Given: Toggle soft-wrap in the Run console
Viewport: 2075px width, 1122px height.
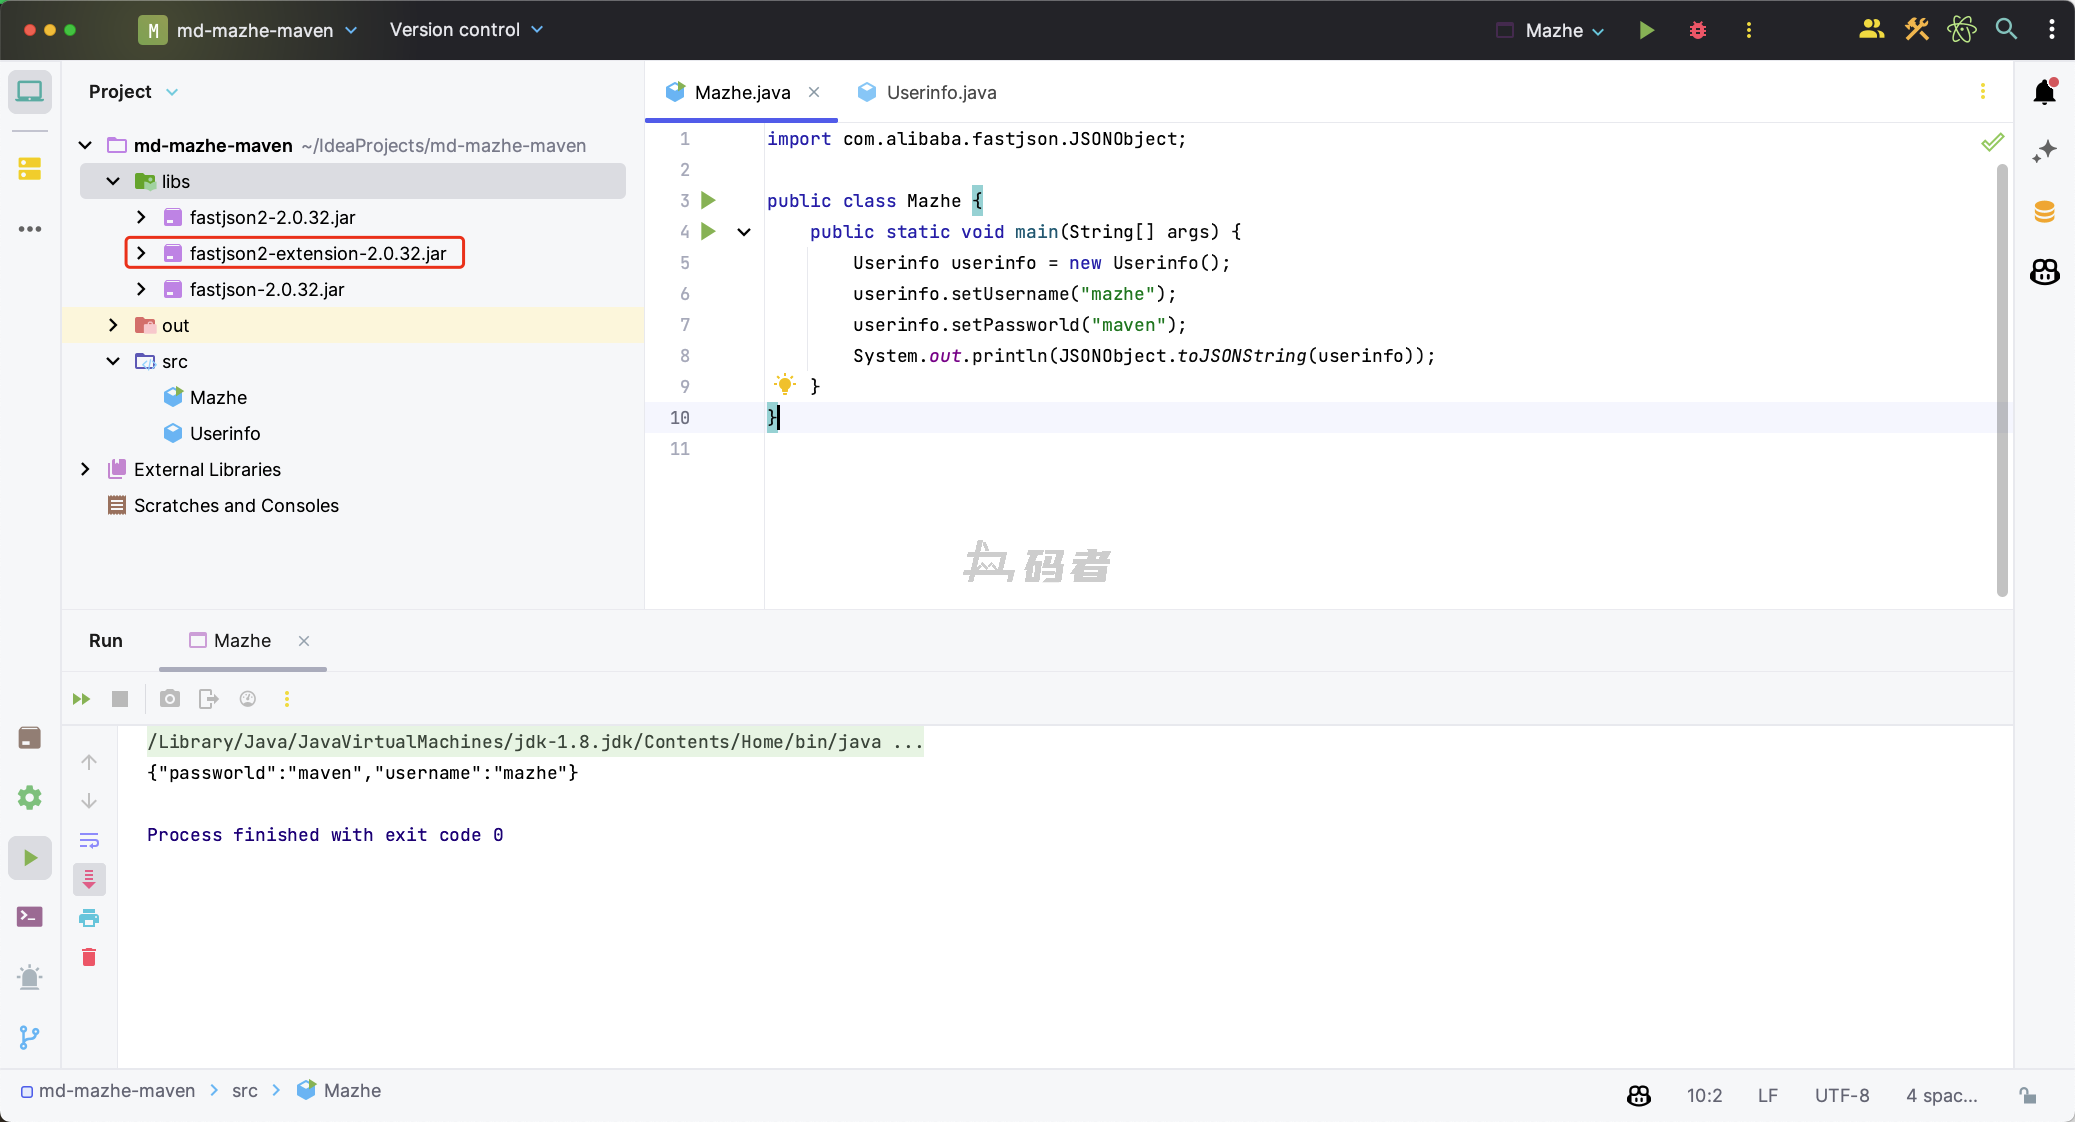Looking at the screenshot, I should (x=89, y=840).
